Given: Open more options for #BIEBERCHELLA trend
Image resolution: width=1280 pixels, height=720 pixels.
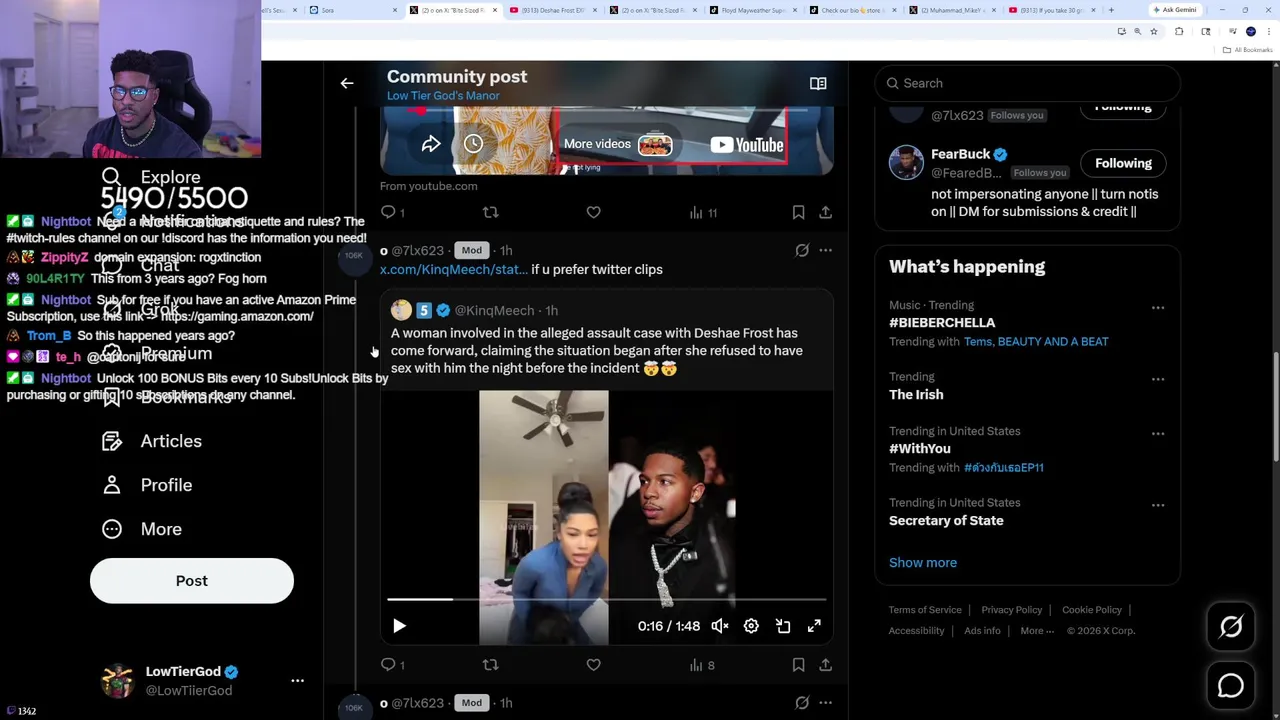Looking at the screenshot, I should 1158,308.
